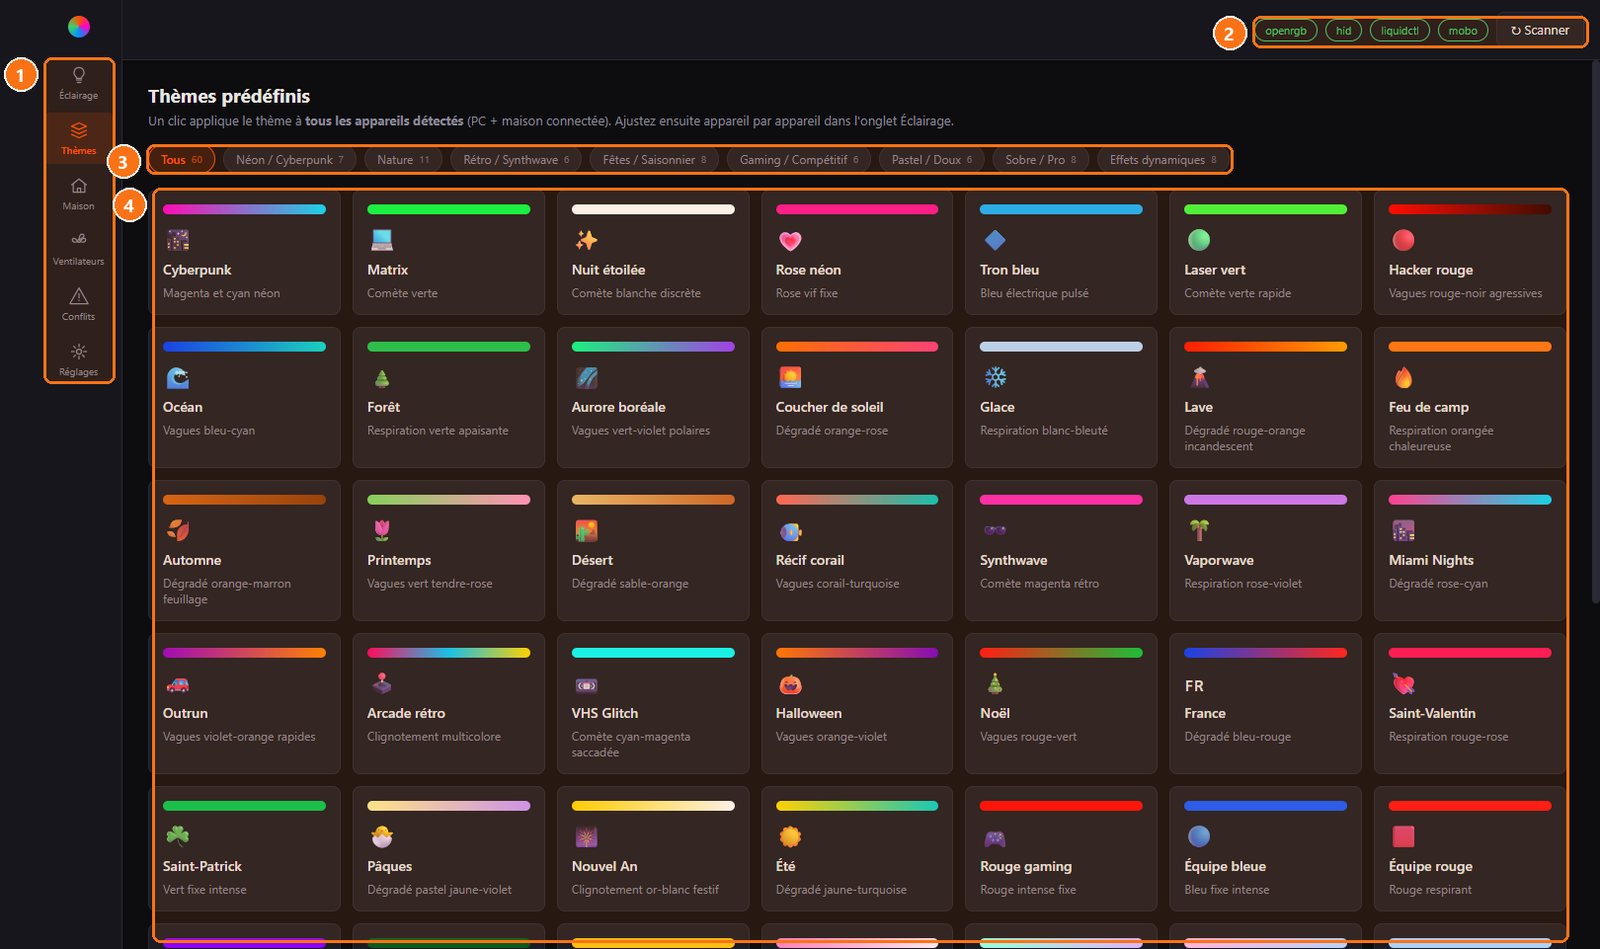Click the rainbow app logo icon
Screen dimensions: 1600x949
coord(79,27)
